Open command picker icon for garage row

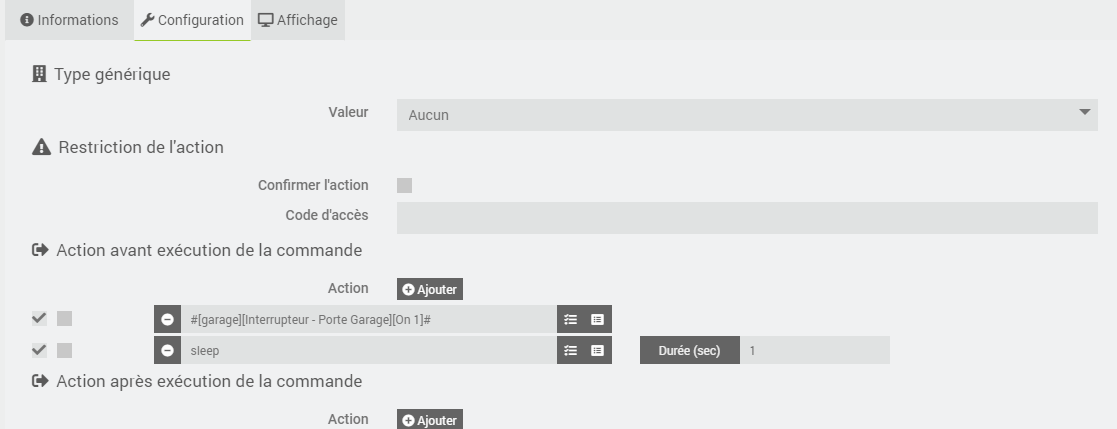point(598,319)
